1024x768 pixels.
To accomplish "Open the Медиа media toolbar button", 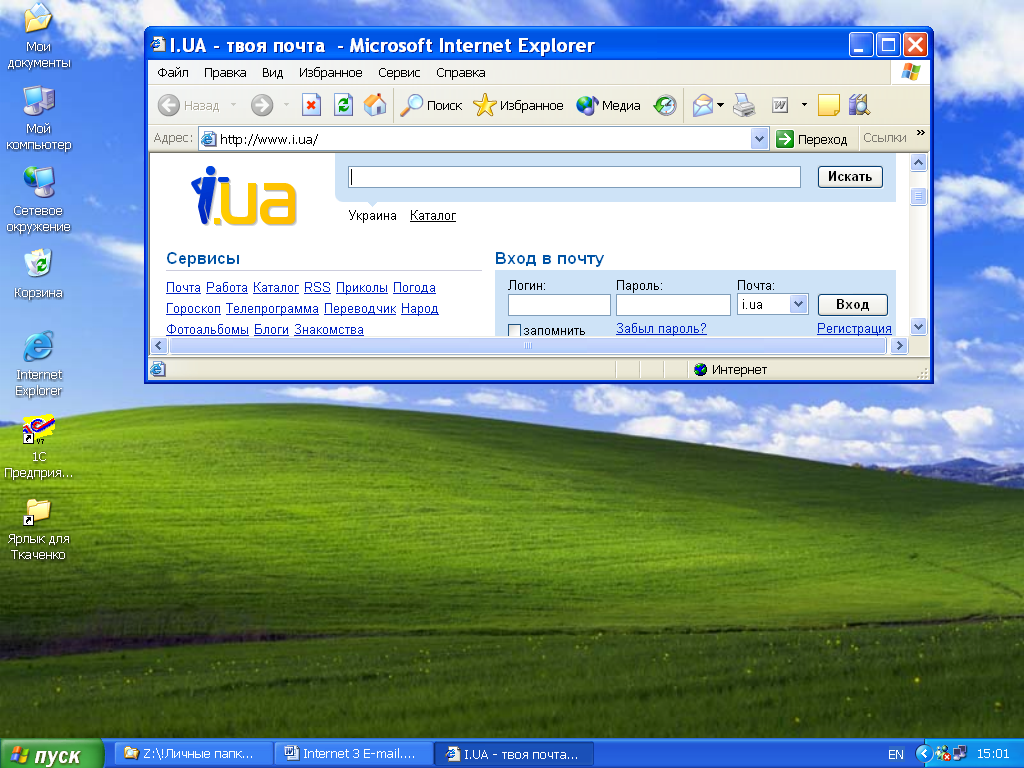I will [608, 105].
